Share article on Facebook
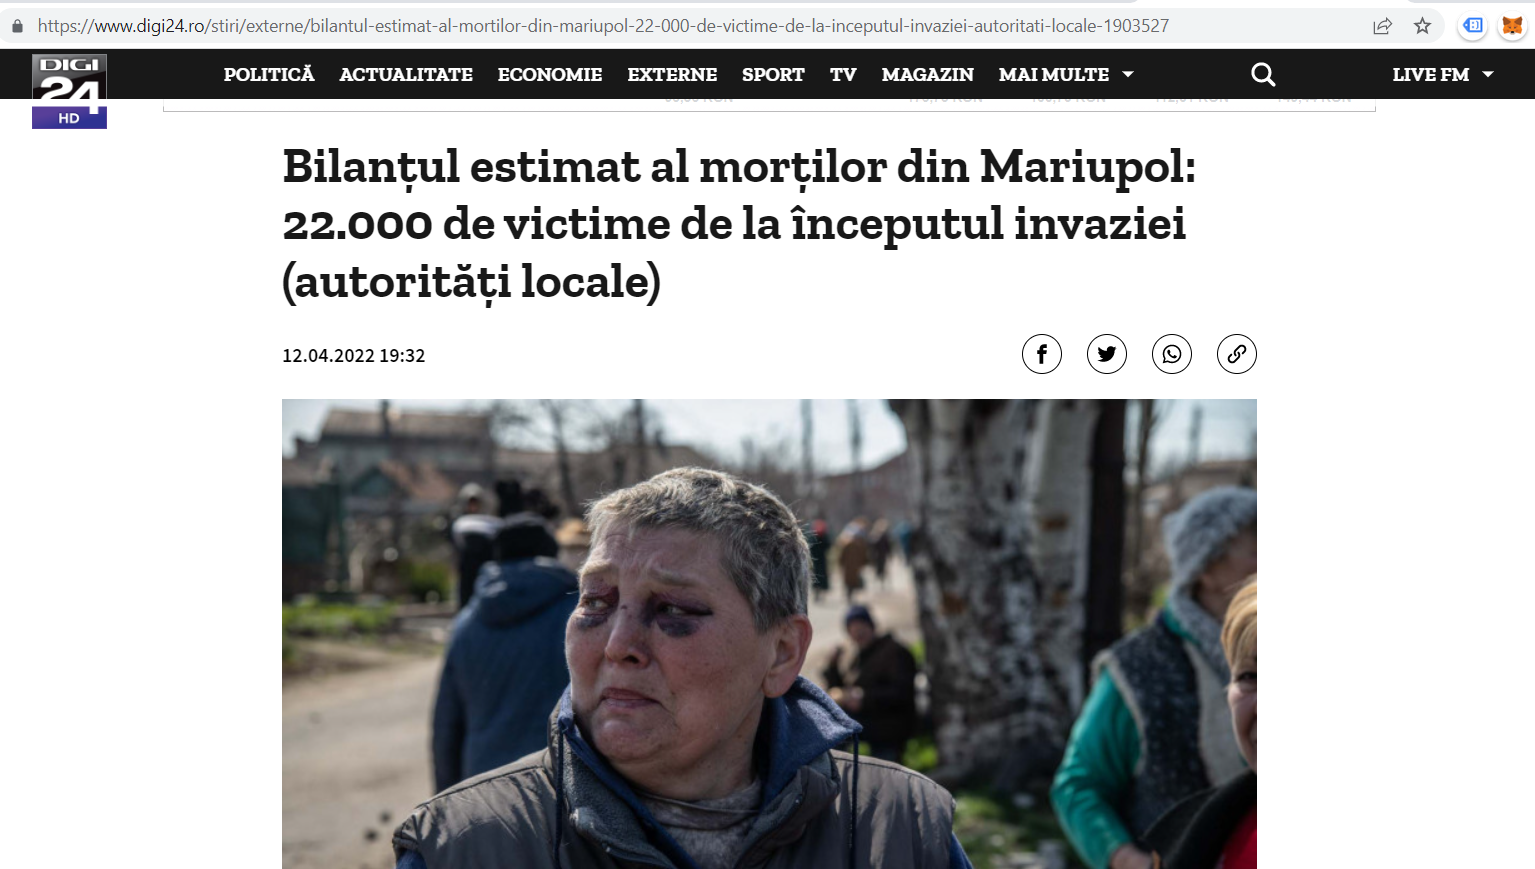This screenshot has width=1535, height=869. click(x=1041, y=354)
